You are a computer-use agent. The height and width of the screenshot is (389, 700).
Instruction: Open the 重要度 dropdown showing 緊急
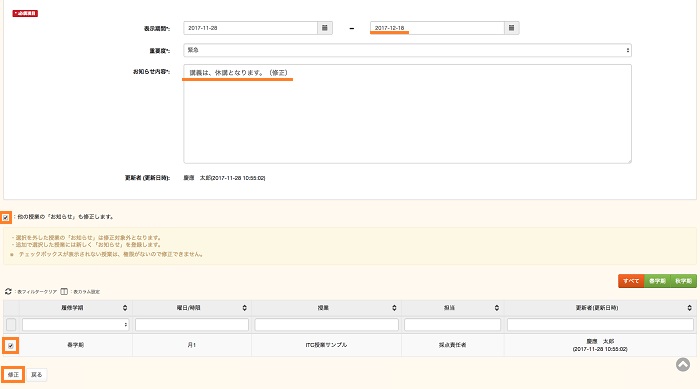pyautogui.click(x=407, y=50)
